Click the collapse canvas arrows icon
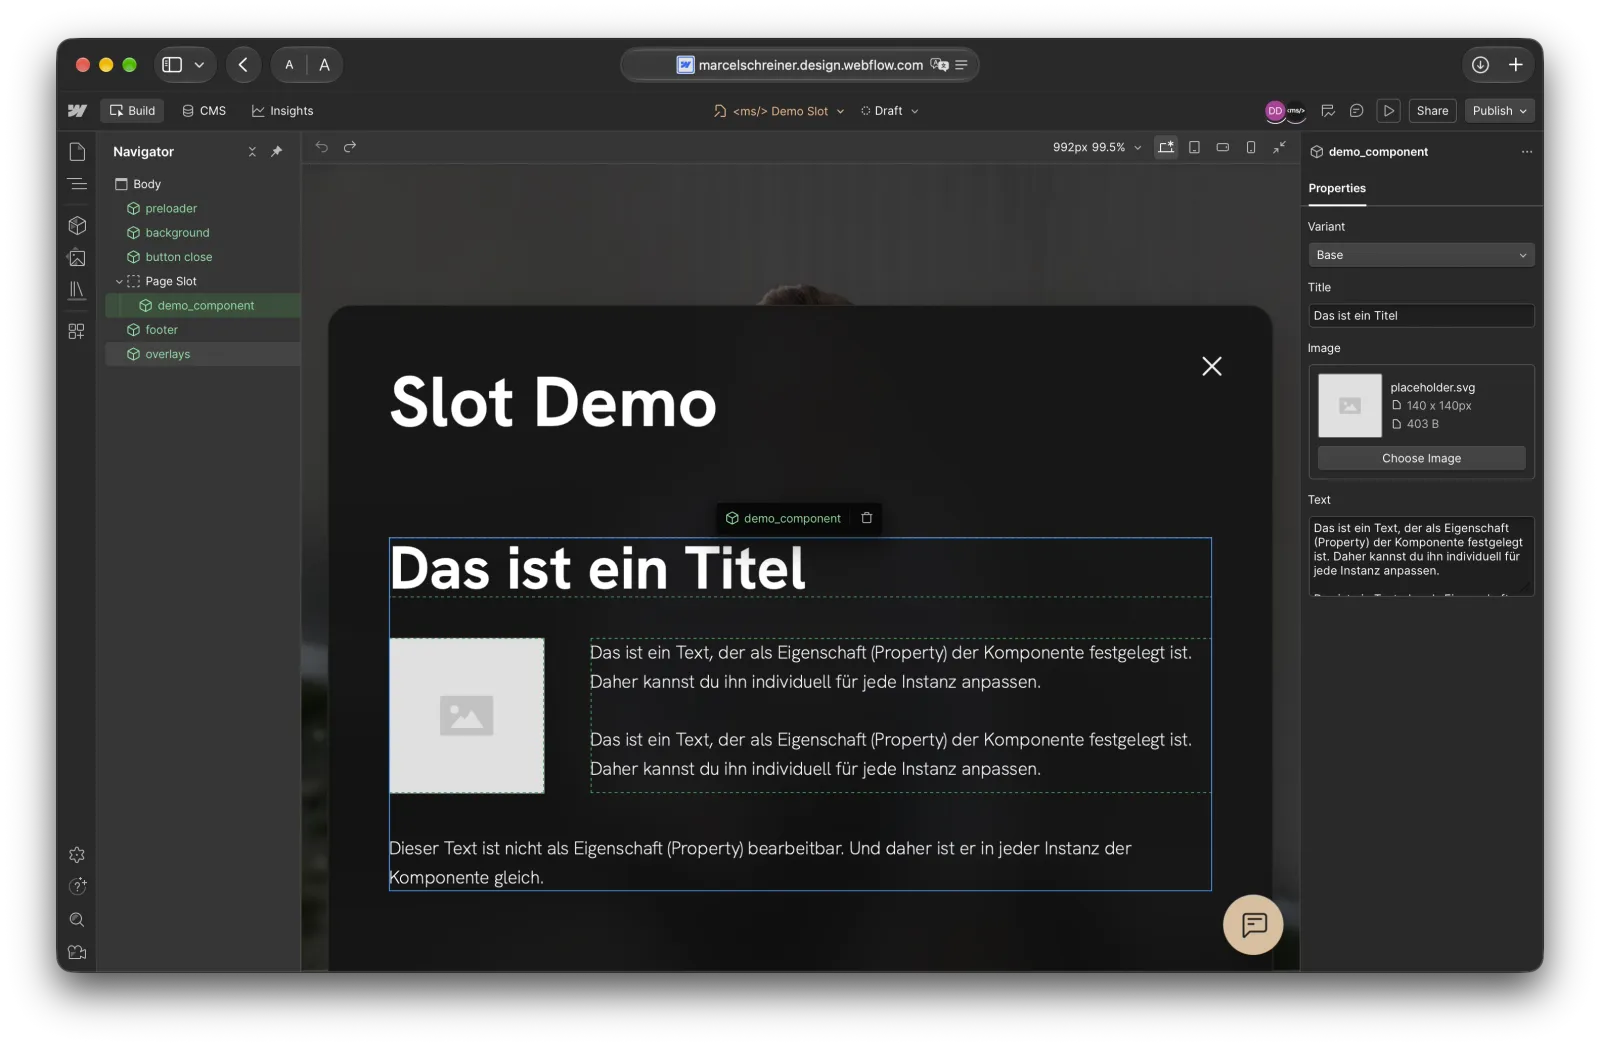This screenshot has width=1600, height=1047. (1279, 147)
